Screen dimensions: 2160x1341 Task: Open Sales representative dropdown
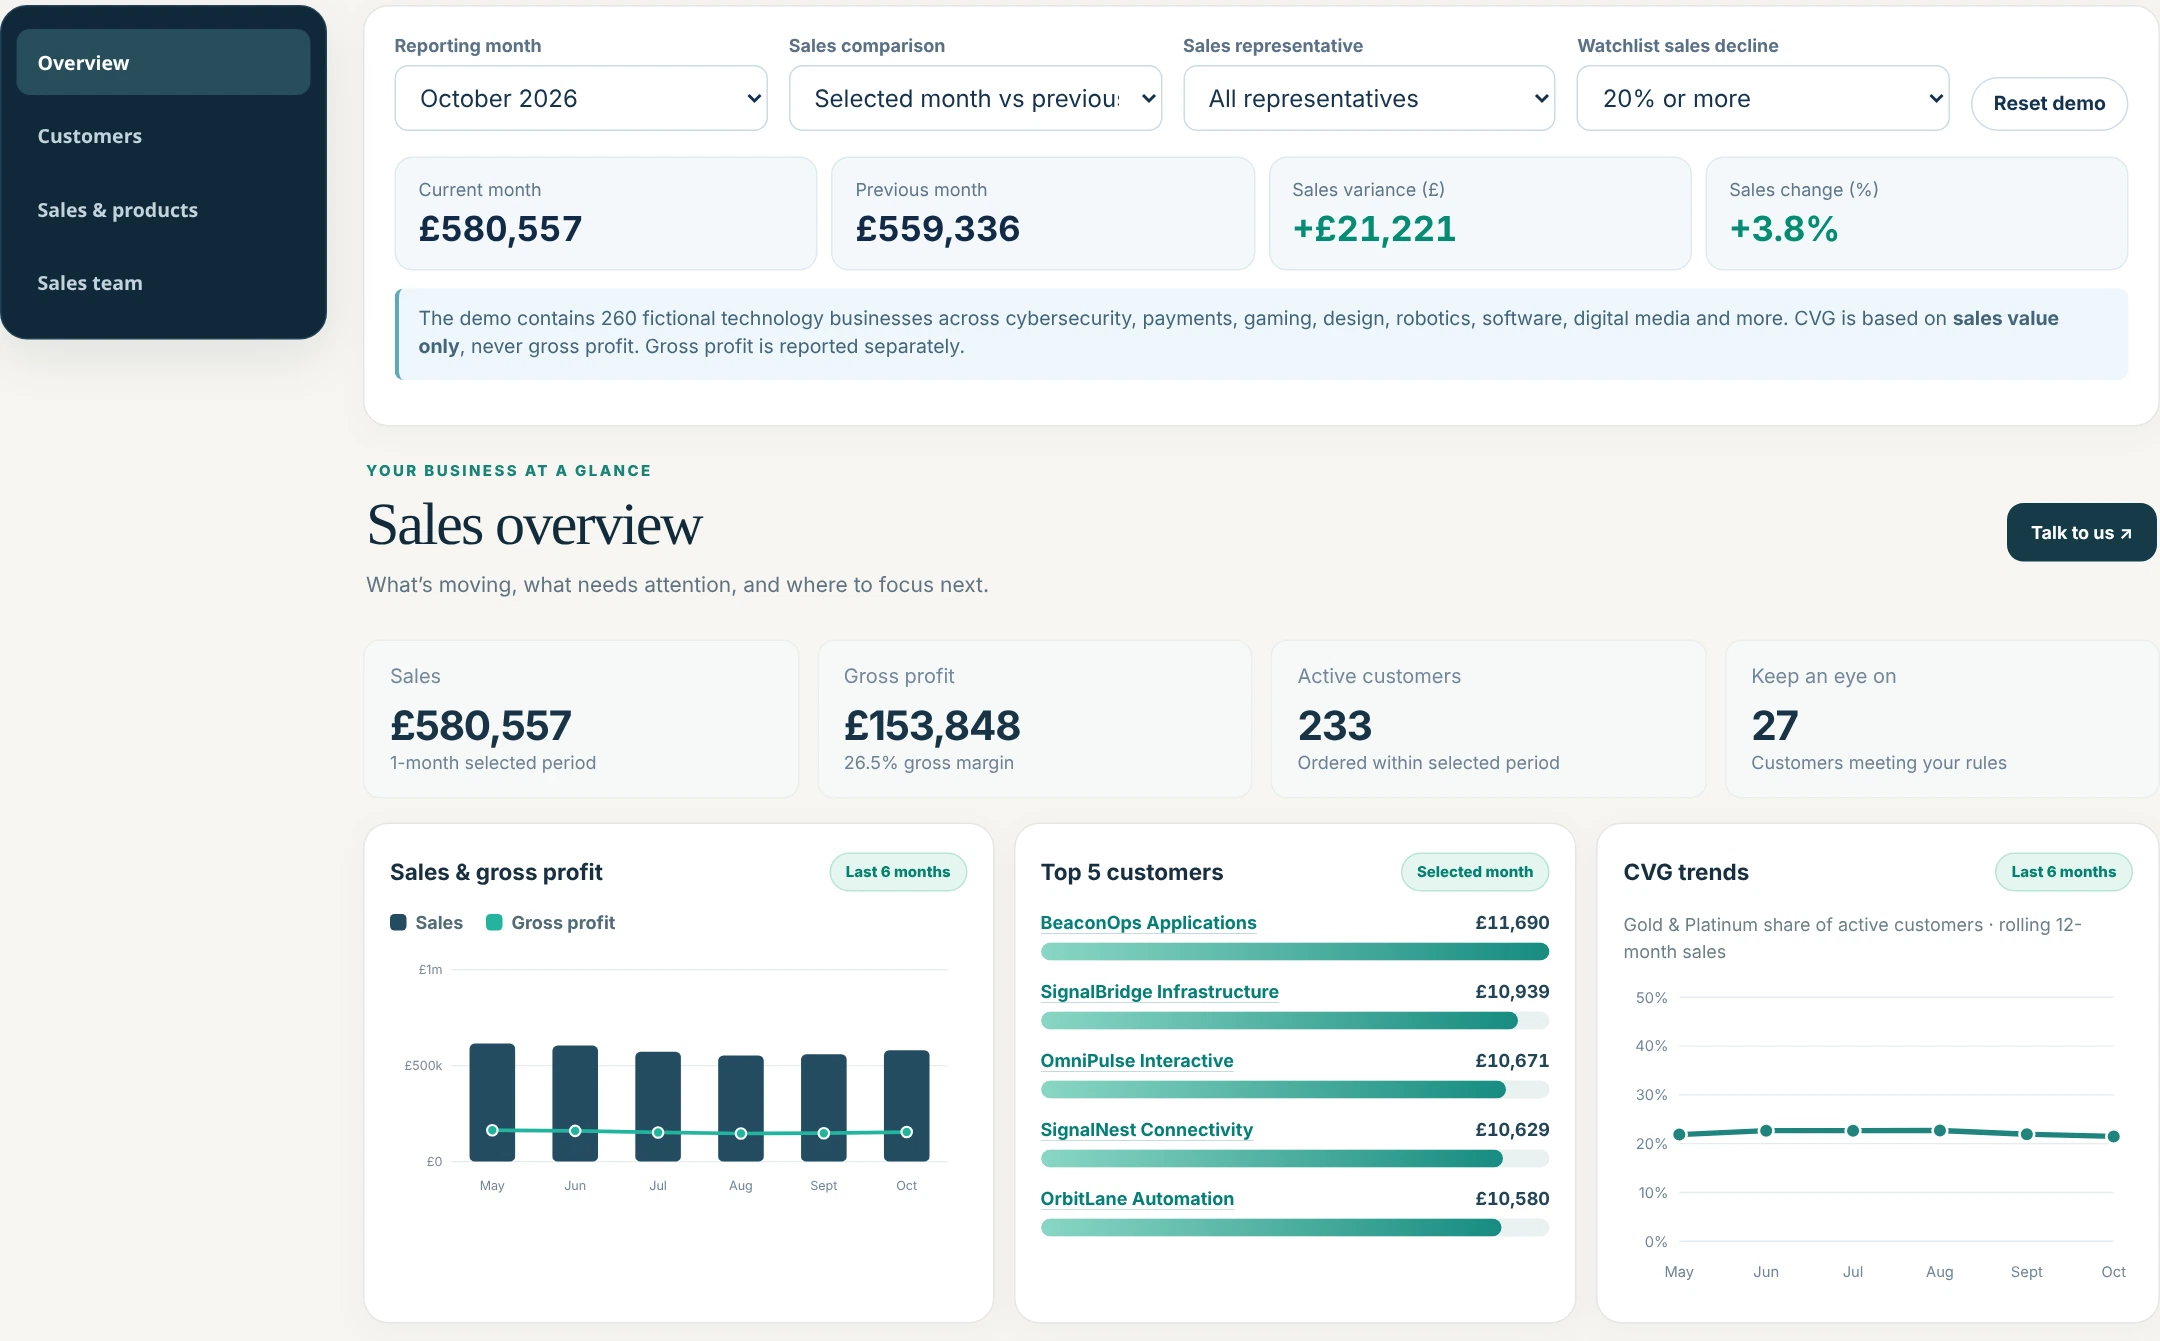coord(1369,98)
